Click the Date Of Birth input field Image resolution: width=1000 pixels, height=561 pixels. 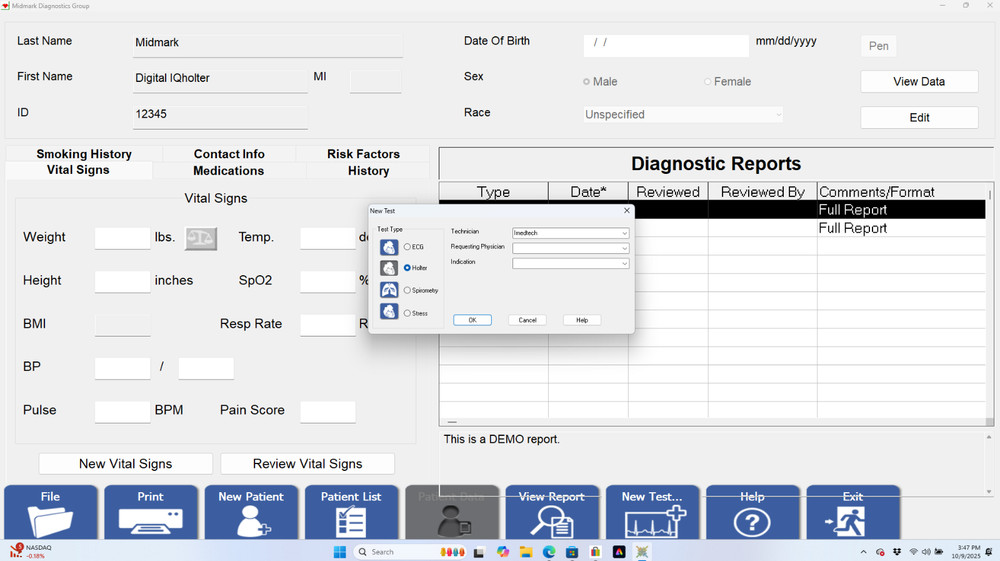(666, 45)
